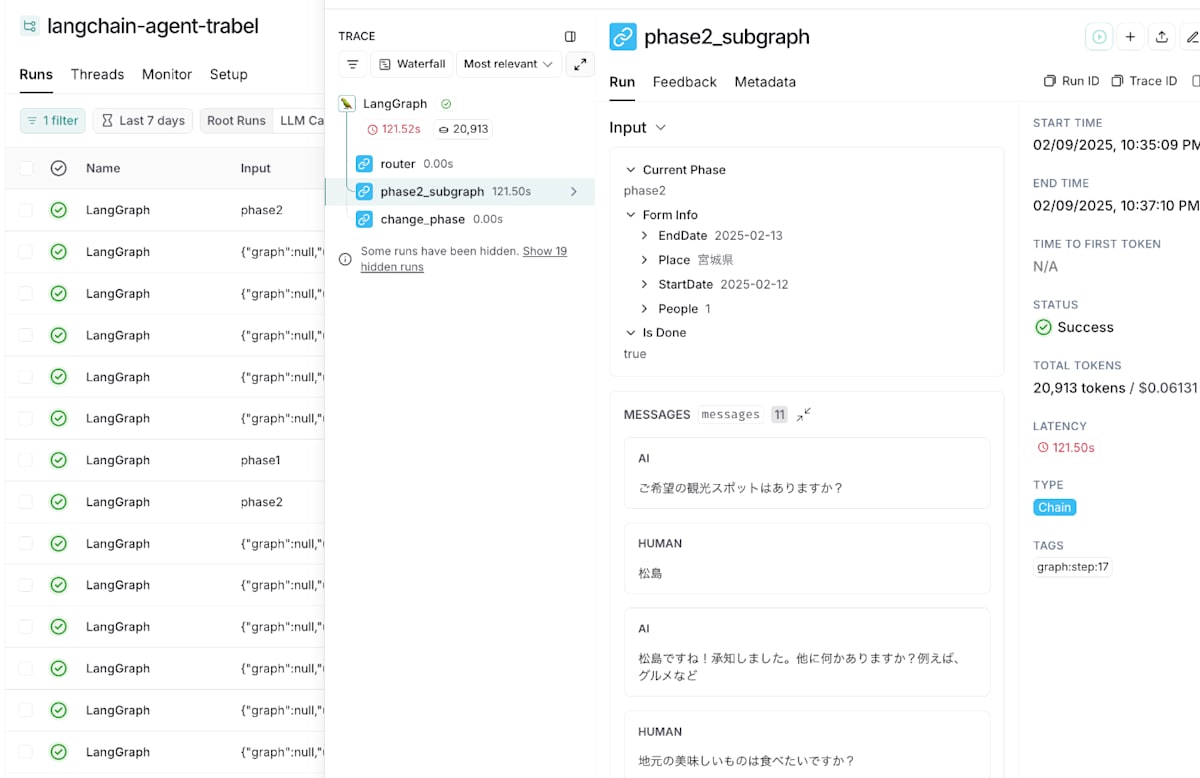
Task: Open the trace filter settings icon
Action: pyautogui.click(x=352, y=64)
